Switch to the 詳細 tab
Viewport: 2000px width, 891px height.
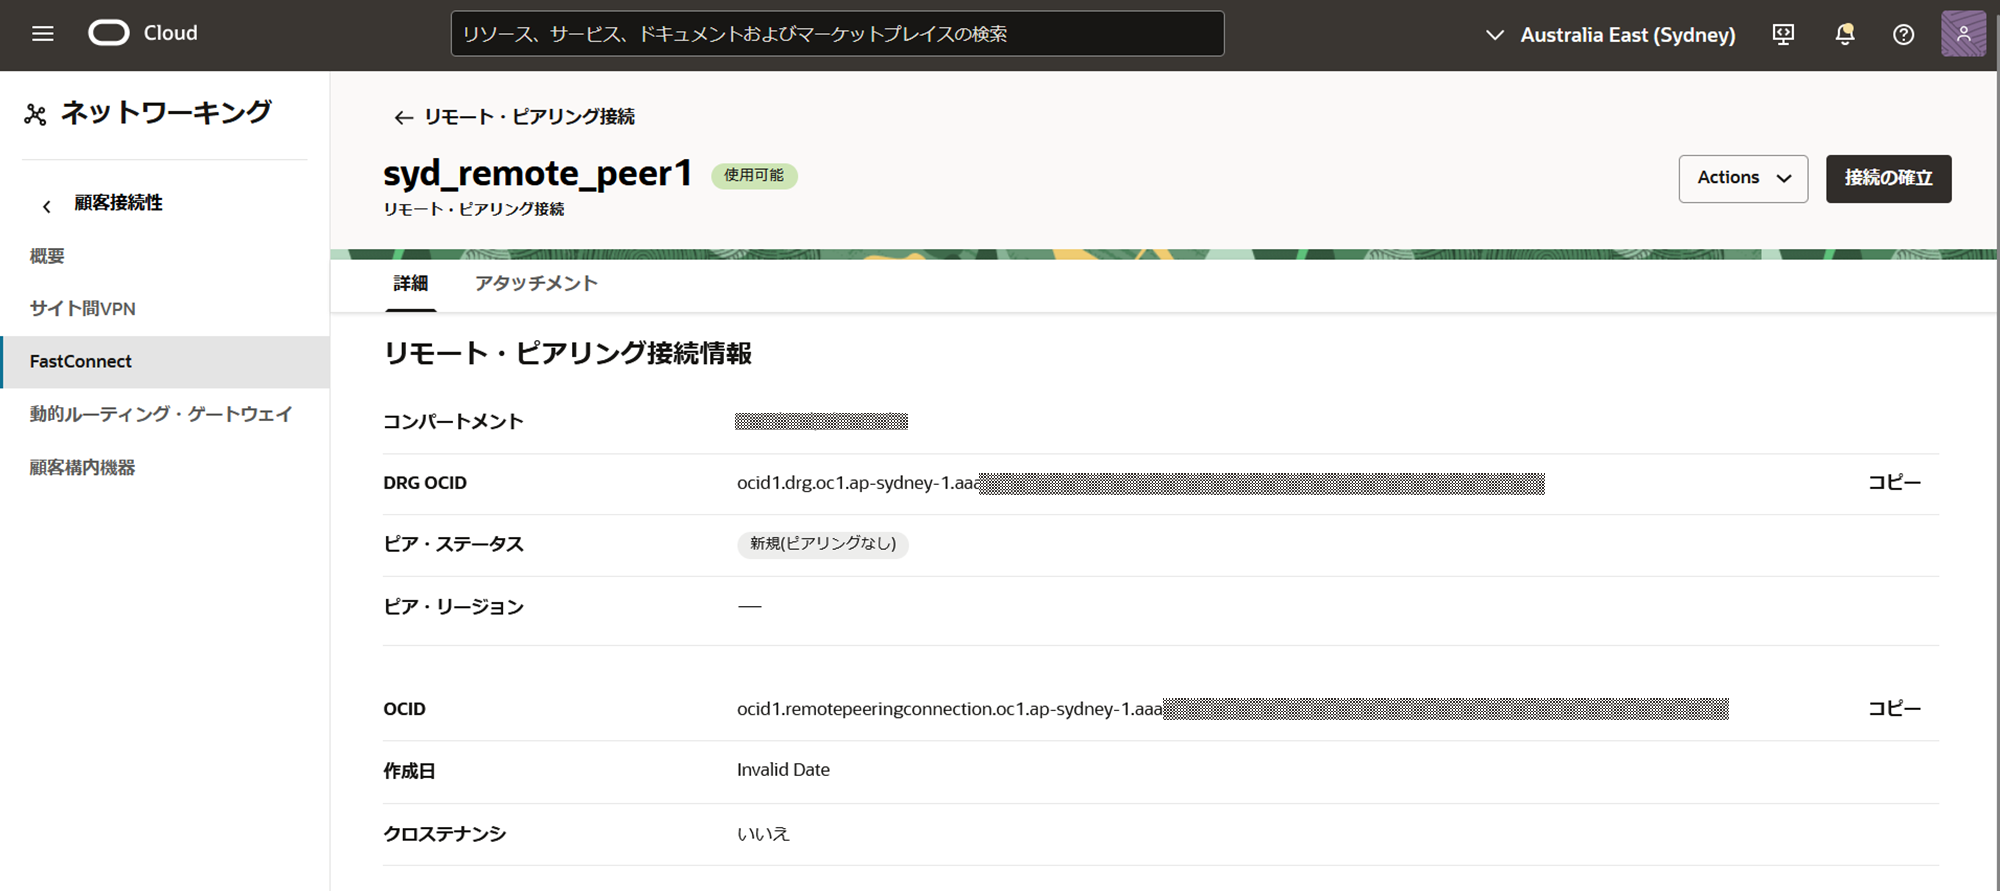410,284
